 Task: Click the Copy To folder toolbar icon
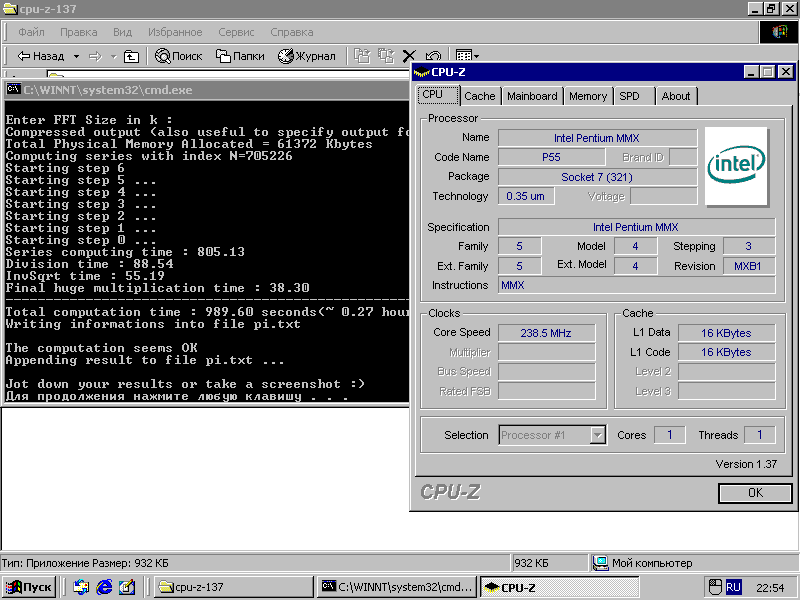coord(386,56)
